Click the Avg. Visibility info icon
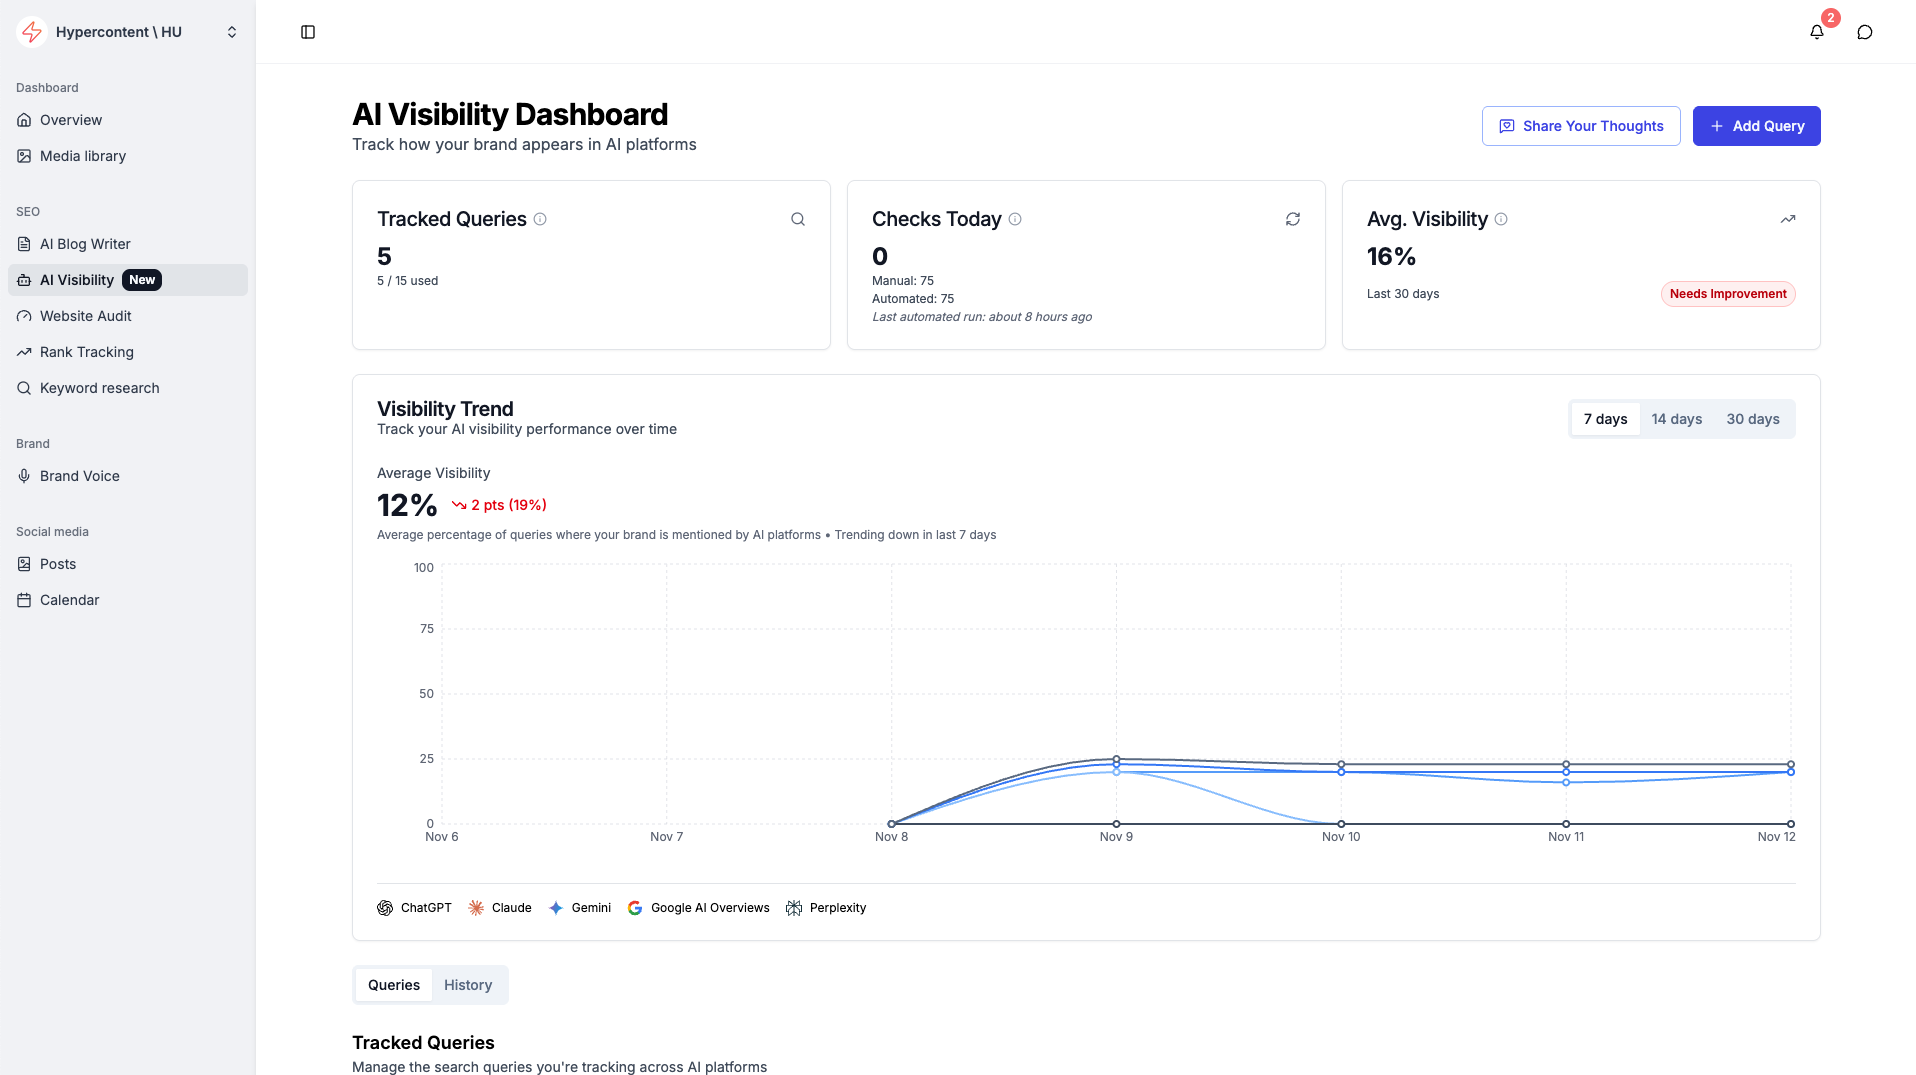The image size is (1916, 1075). point(1500,219)
